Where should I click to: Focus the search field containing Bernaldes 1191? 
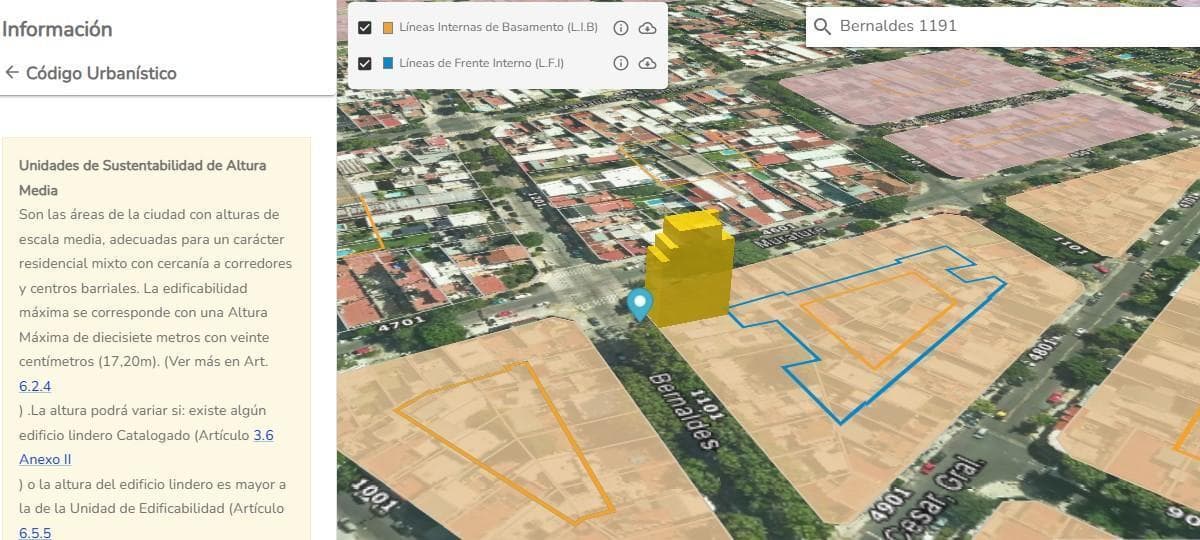pyautogui.click(x=1000, y=27)
